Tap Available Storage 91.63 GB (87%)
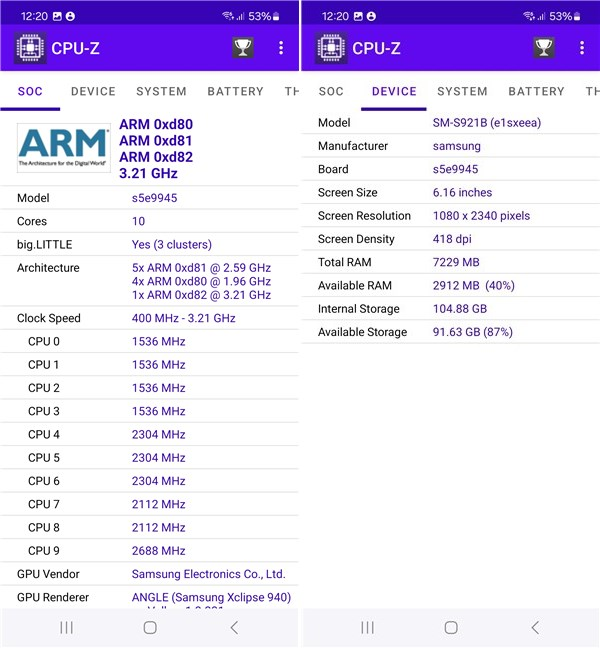Screen dimensions: 600x648 coord(473,332)
